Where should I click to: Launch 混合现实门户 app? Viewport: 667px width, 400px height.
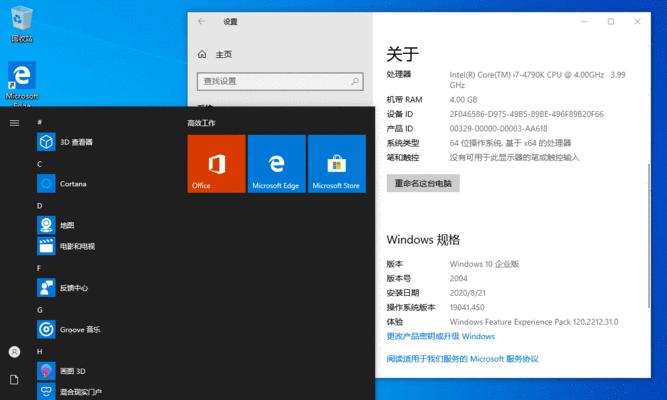69,391
